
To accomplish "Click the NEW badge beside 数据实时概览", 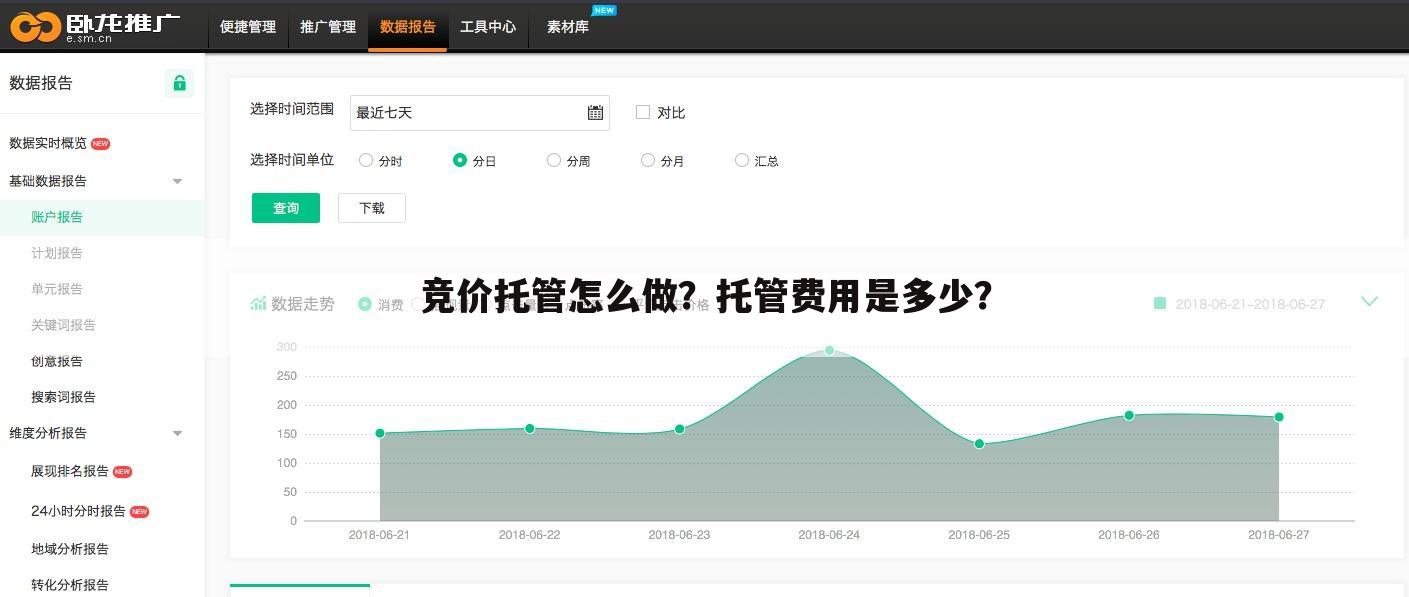I will pos(100,143).
